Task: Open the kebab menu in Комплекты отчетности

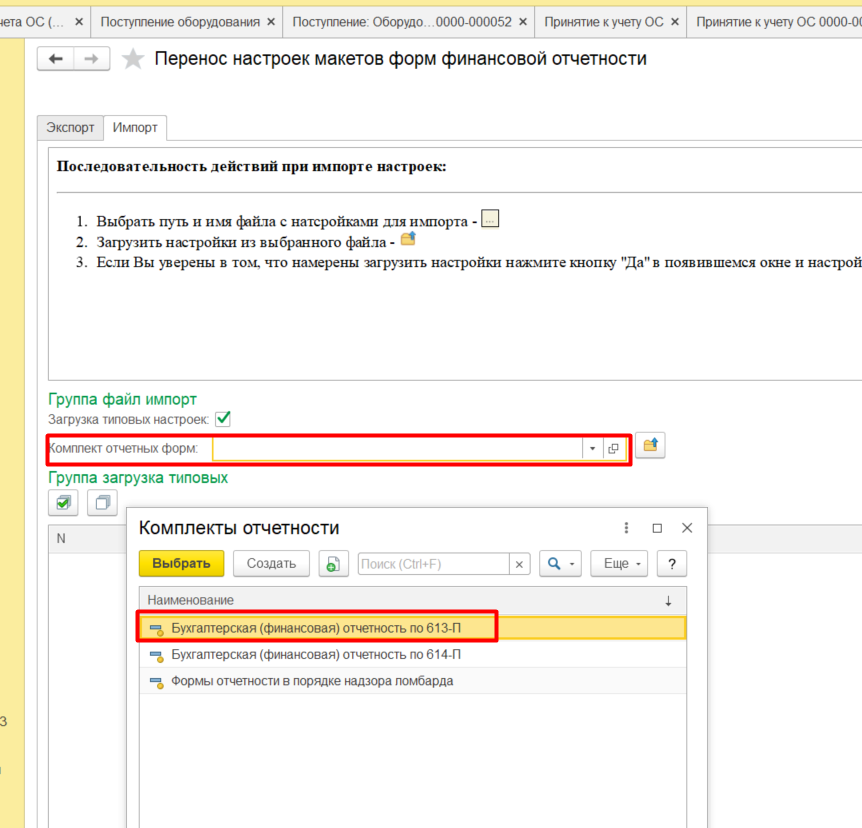Action: [627, 528]
